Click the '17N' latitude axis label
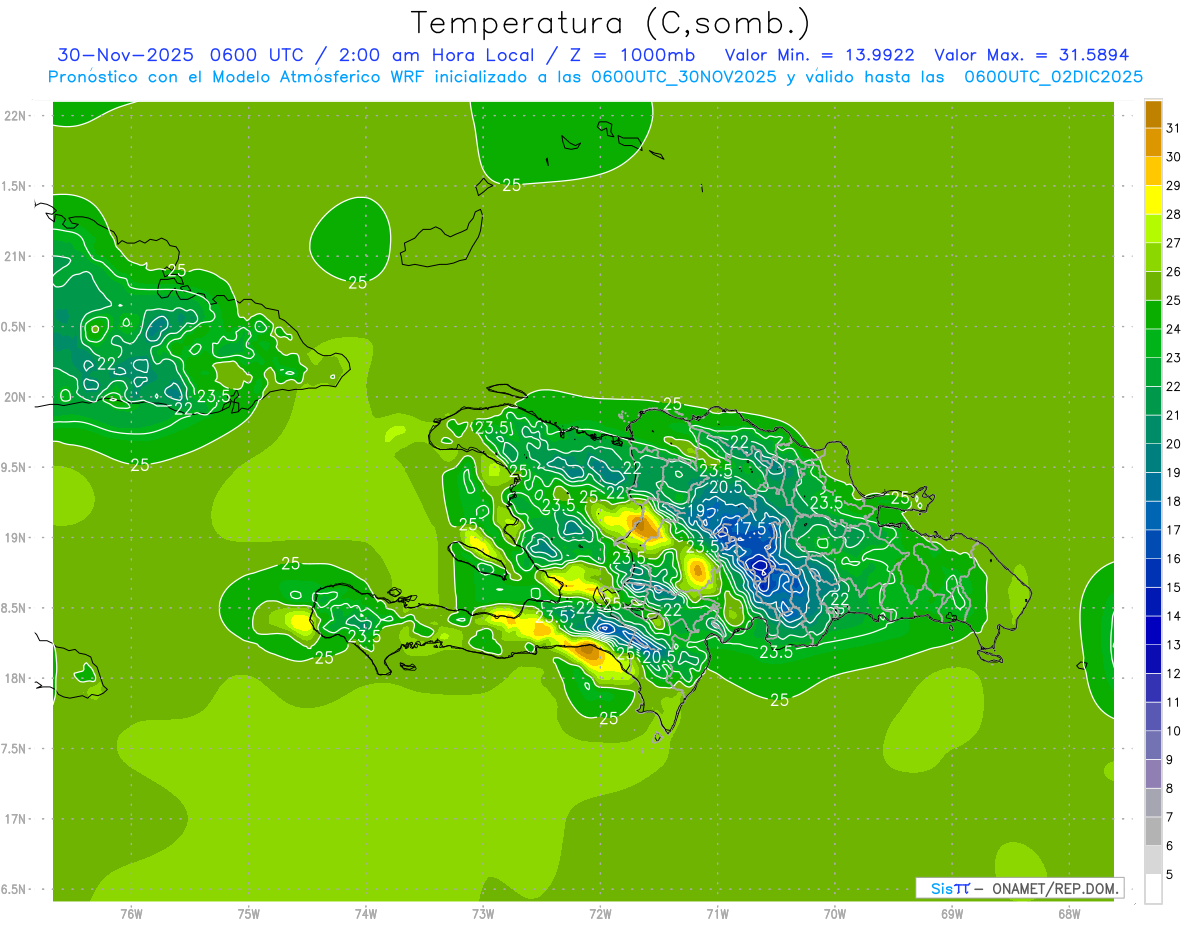Screen dimensions: 1200x927 (x=15, y=819)
